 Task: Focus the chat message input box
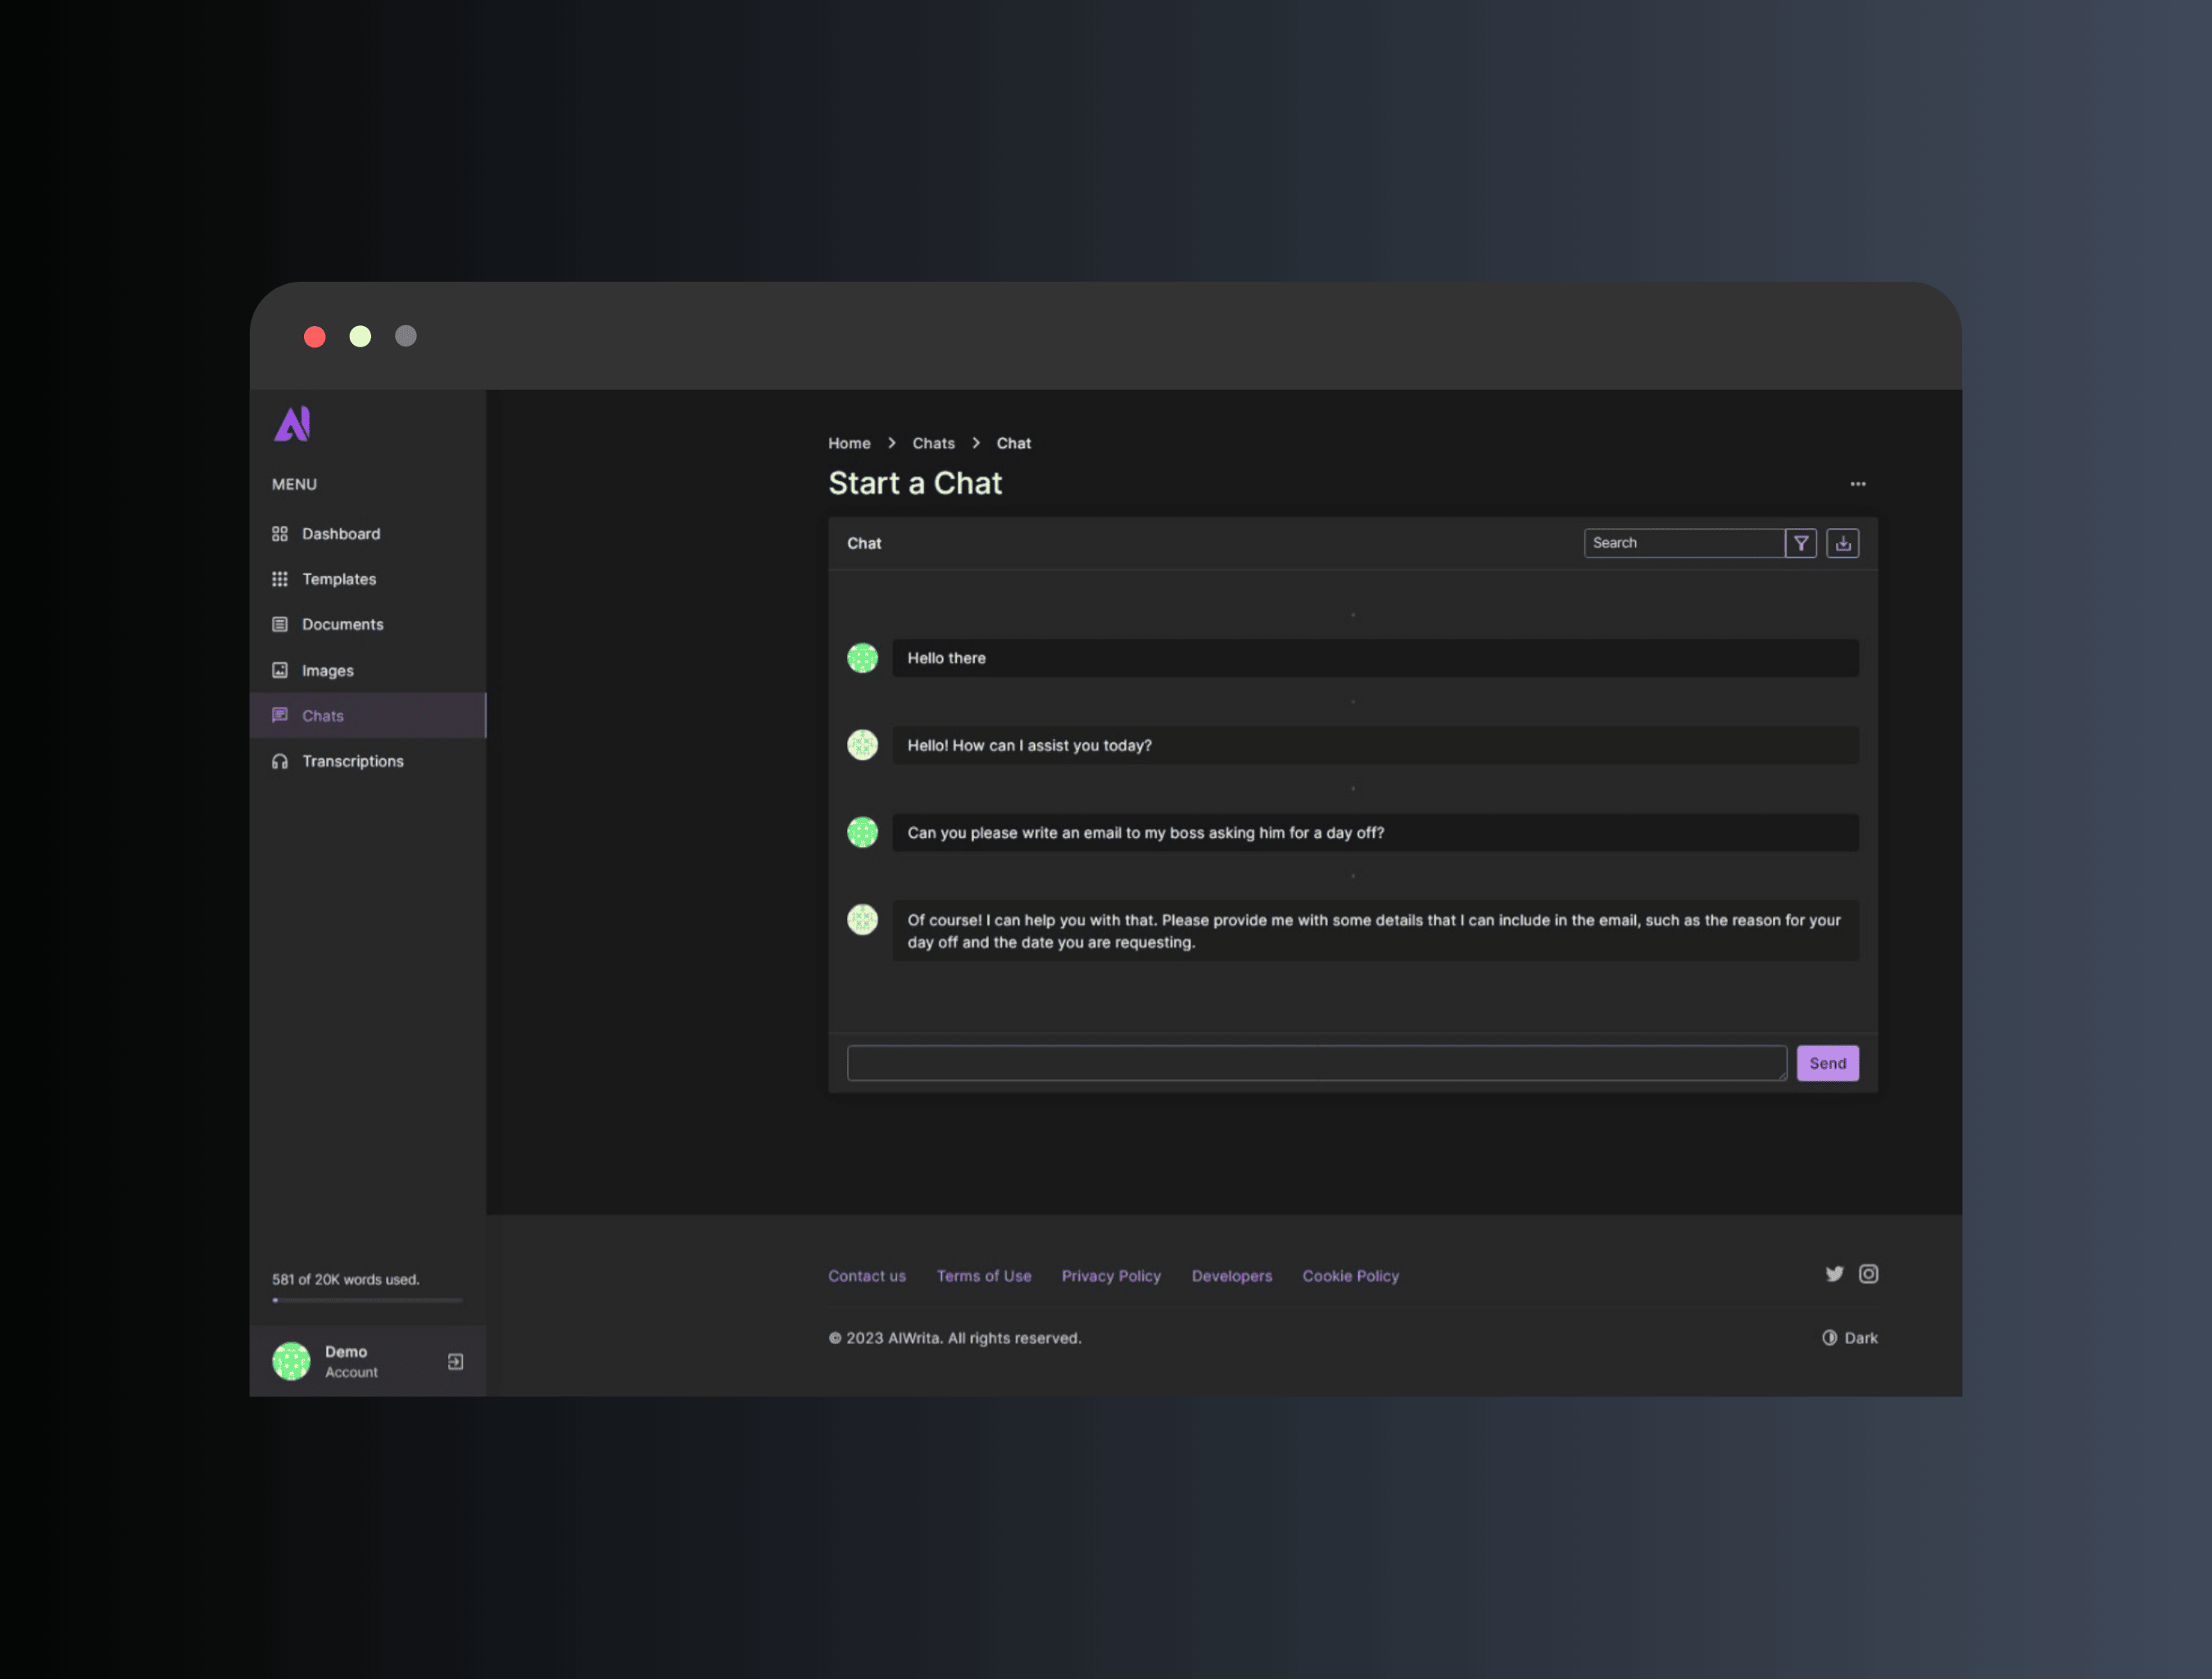[1316, 1063]
